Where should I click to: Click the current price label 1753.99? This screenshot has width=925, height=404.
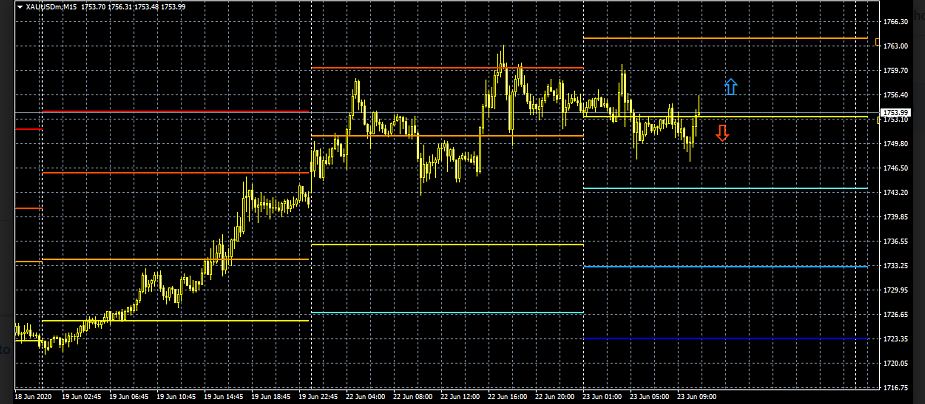(x=895, y=112)
